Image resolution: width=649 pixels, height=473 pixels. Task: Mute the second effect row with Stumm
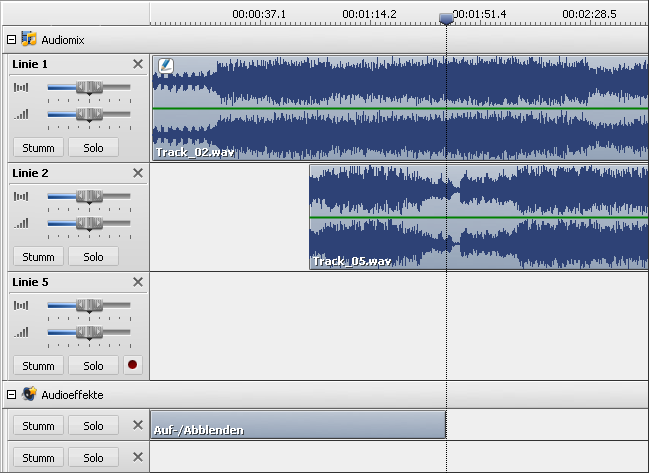[x=38, y=458]
